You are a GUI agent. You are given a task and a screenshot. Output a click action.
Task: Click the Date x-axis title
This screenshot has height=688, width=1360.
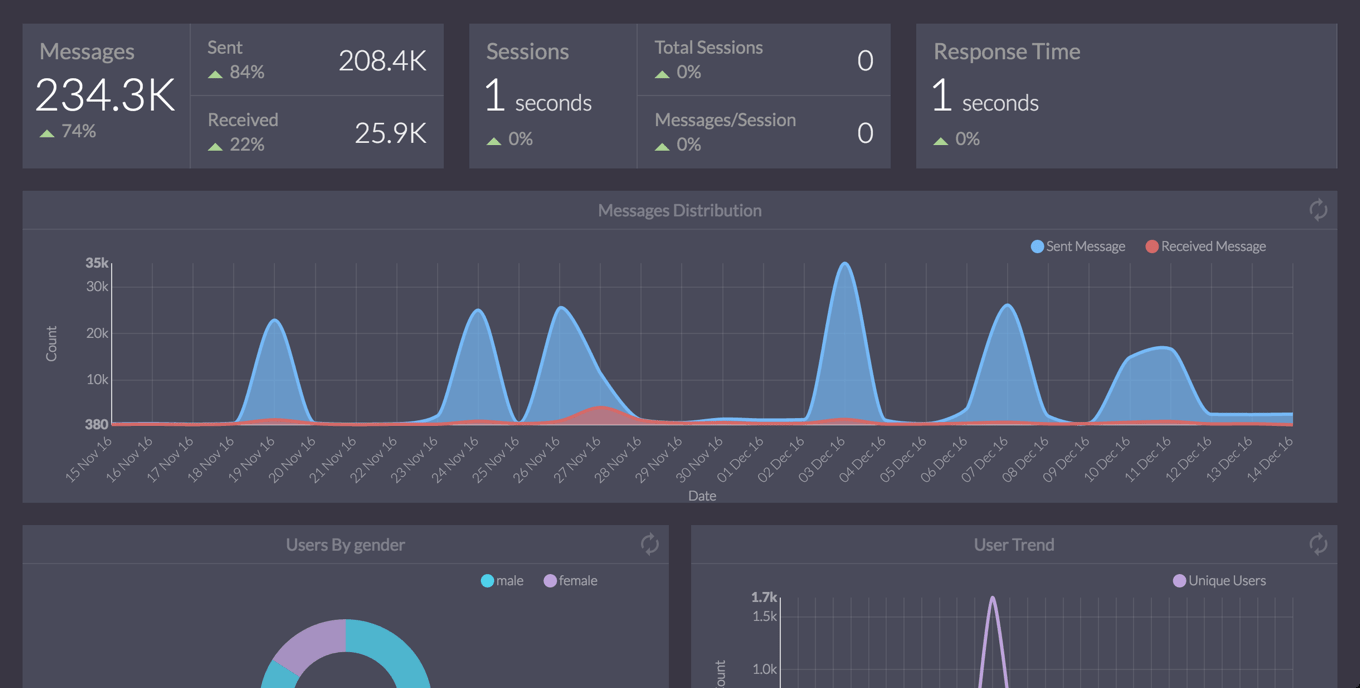702,495
